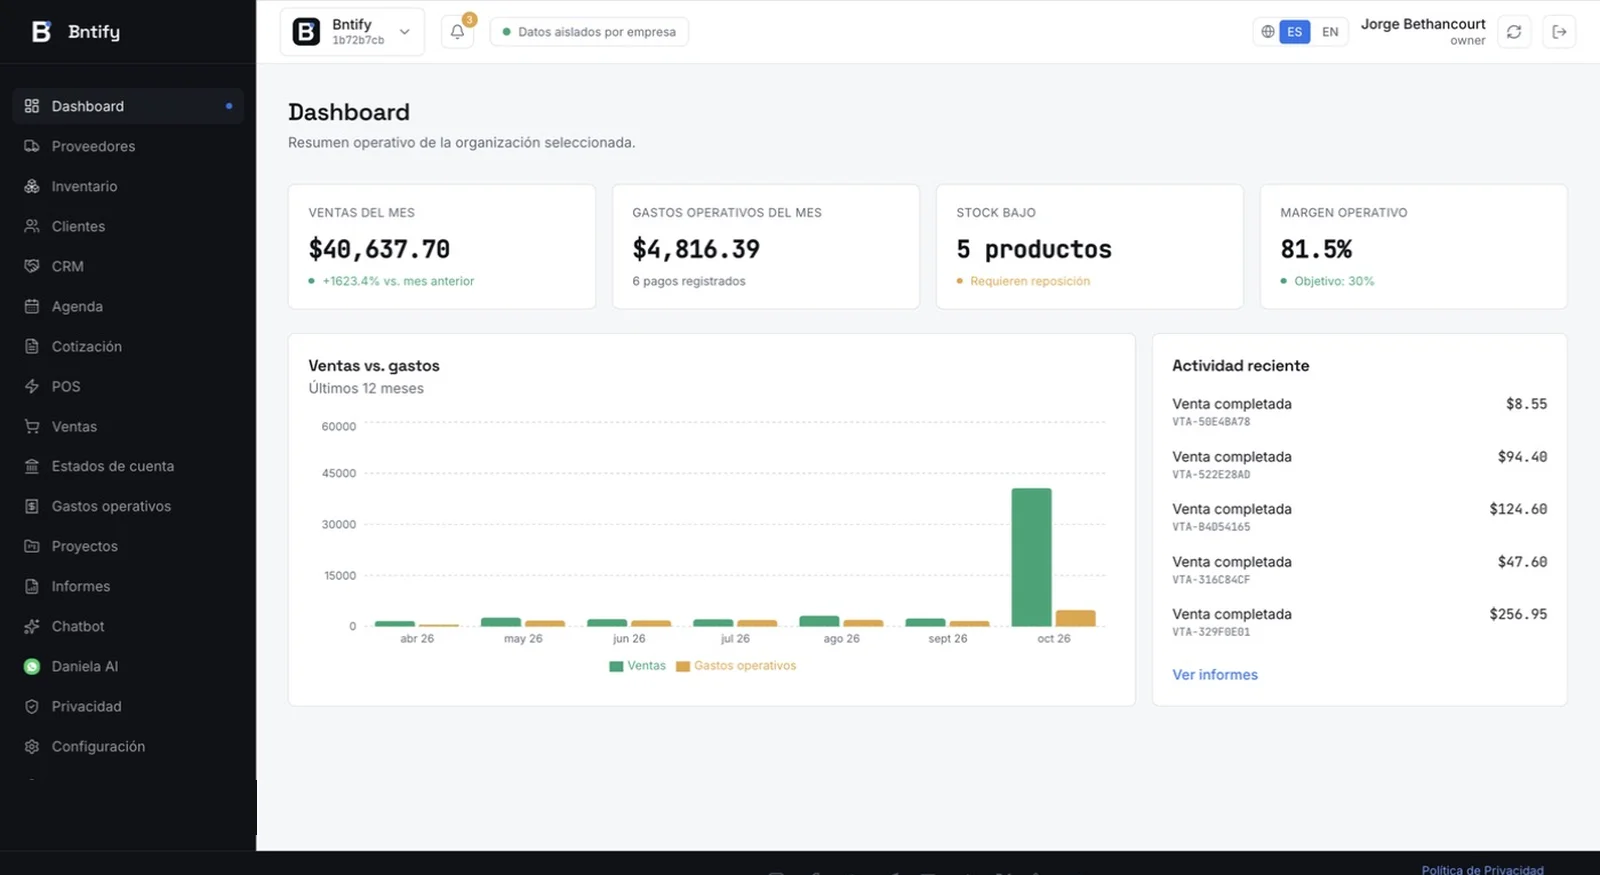Click the $124.60 sale amount
The height and width of the screenshot is (875, 1600).
(1518, 509)
